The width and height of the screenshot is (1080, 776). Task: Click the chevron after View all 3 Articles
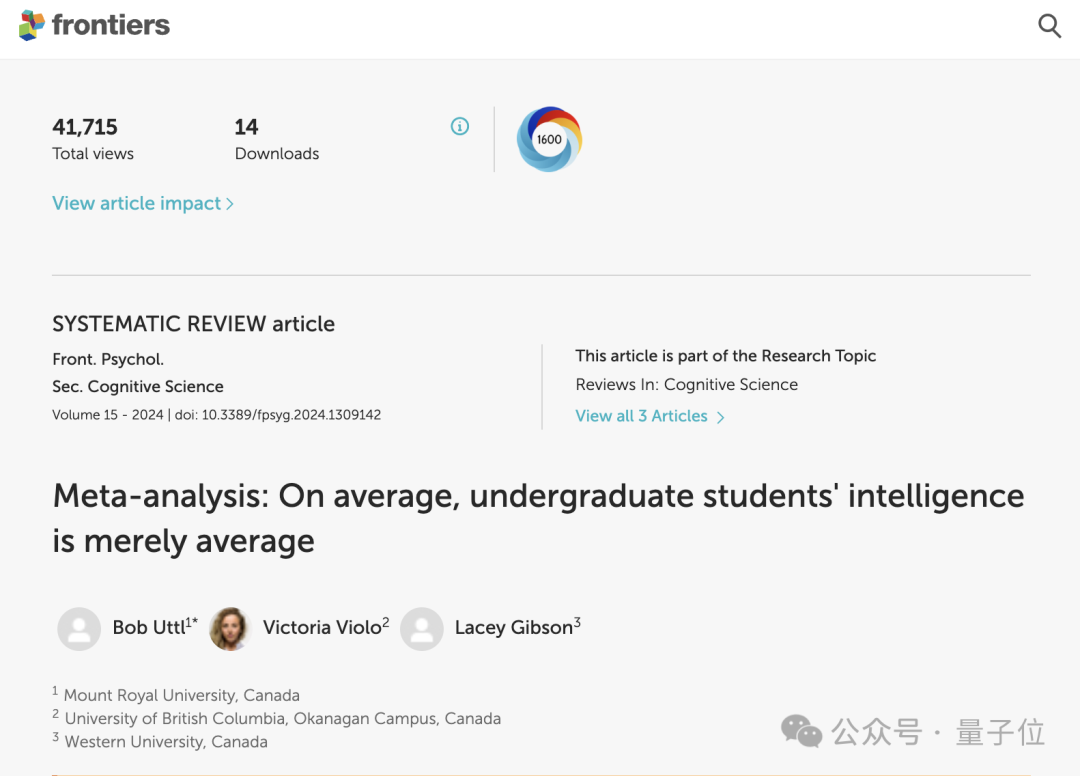[x=721, y=417]
